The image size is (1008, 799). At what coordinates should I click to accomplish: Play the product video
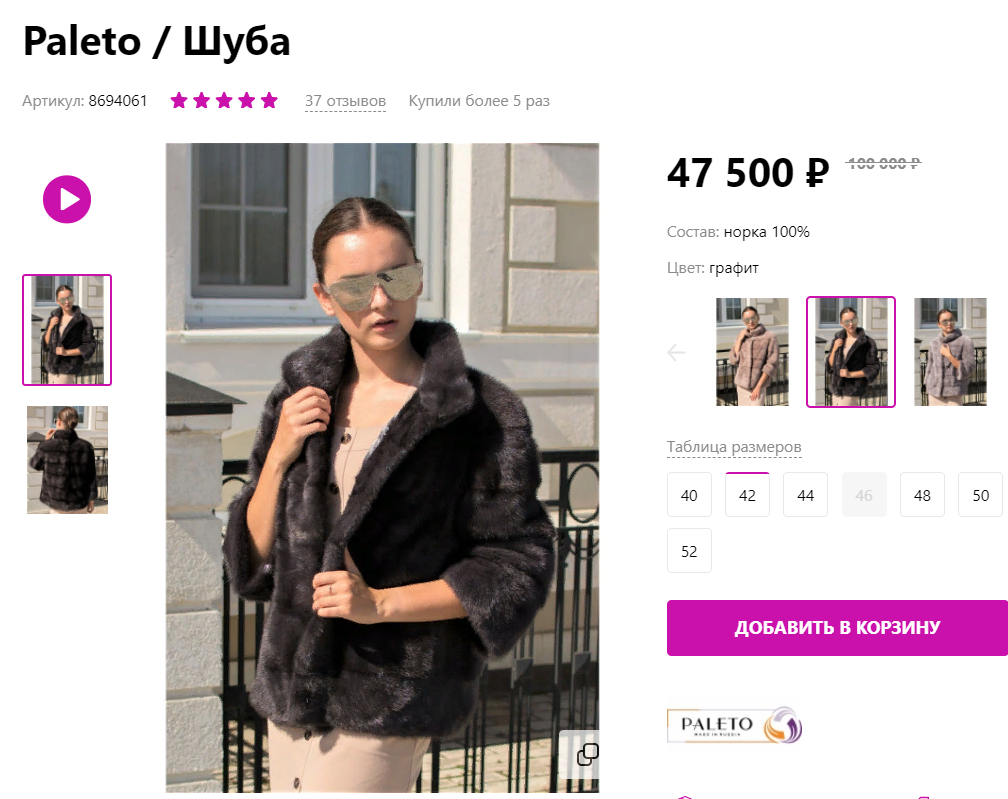[67, 199]
